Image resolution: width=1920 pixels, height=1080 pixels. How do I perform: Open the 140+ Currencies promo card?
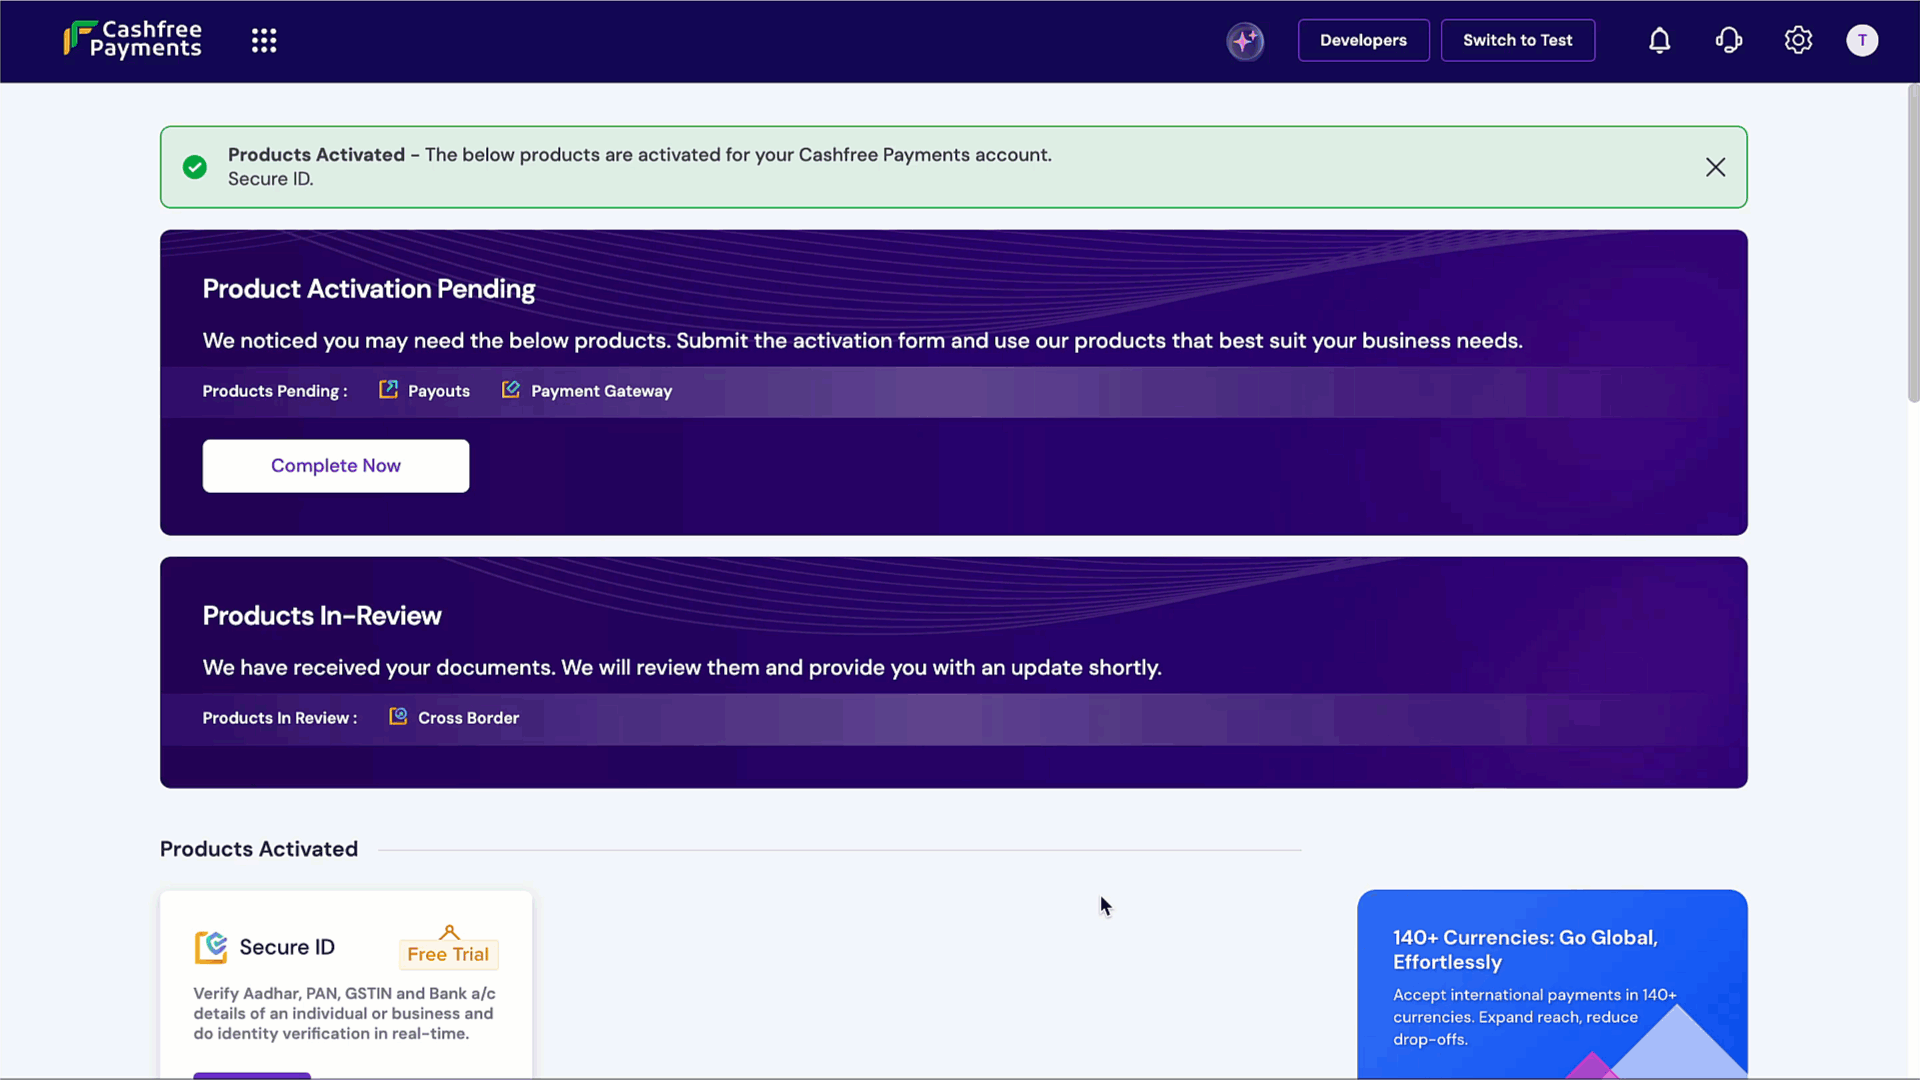click(x=1551, y=985)
